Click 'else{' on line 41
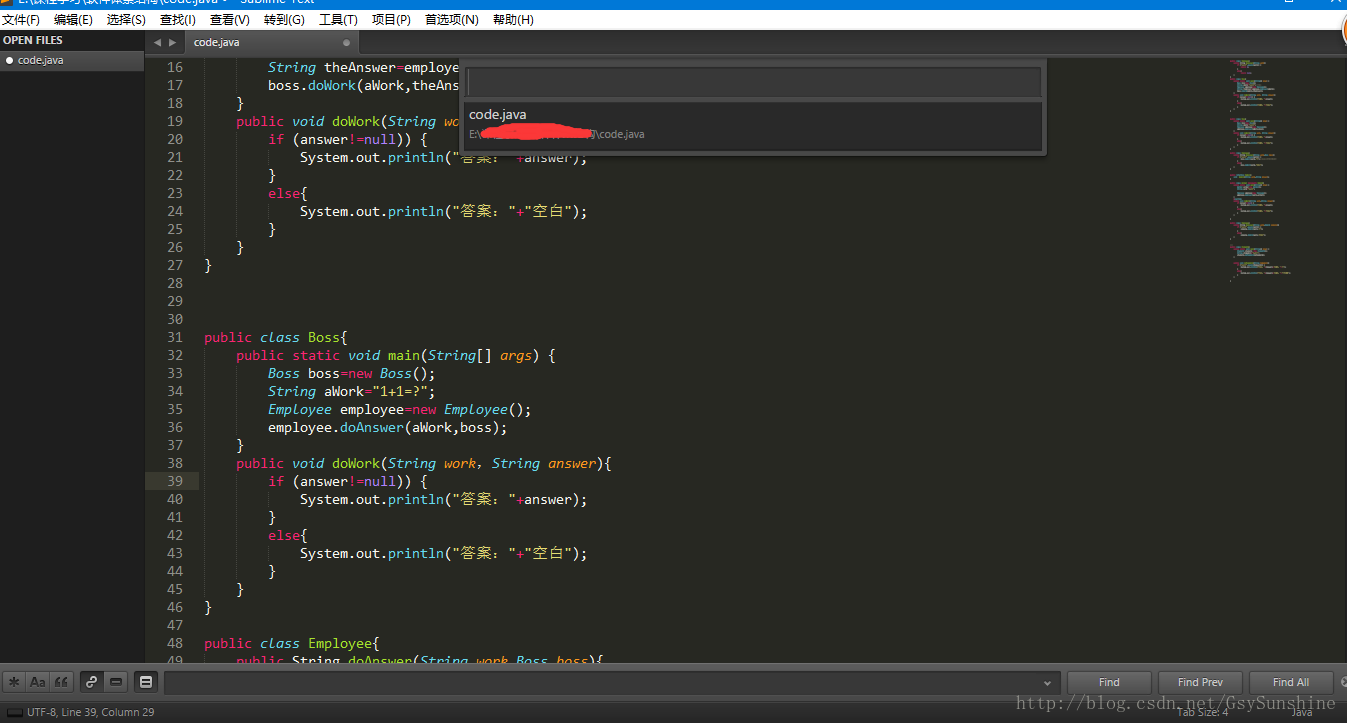 pyautogui.click(x=288, y=535)
